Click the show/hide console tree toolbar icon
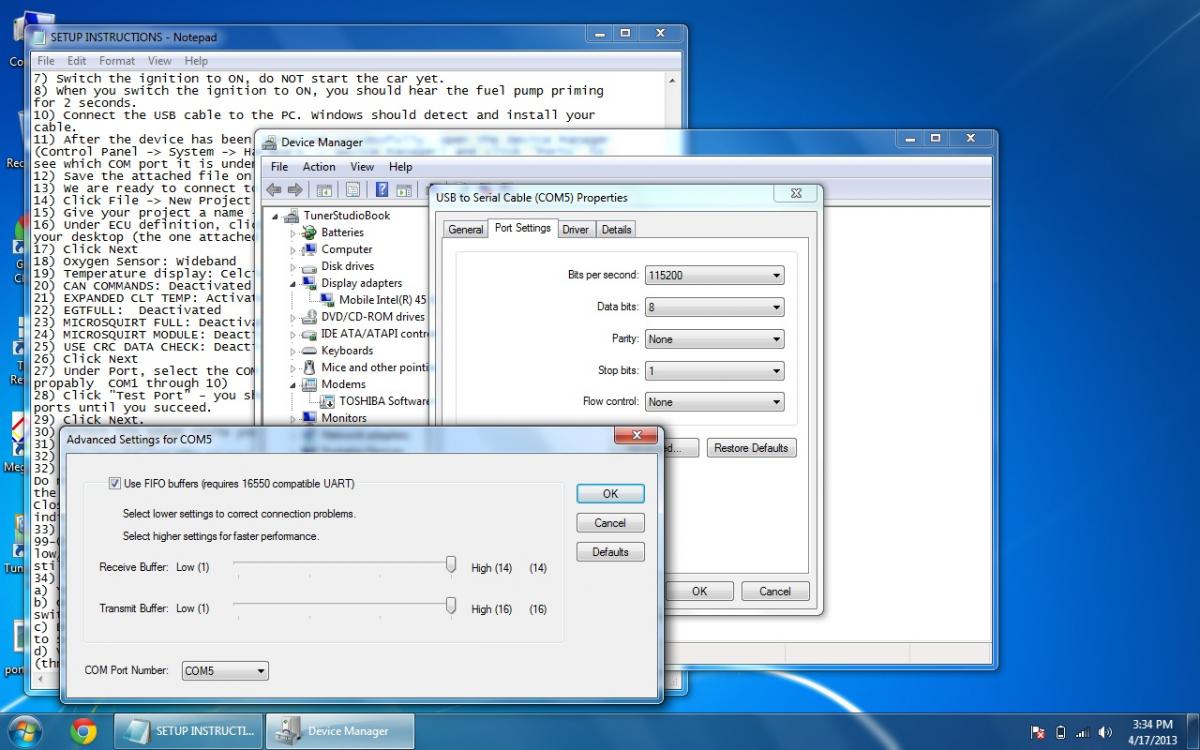This screenshot has width=1200, height=750. click(x=324, y=190)
